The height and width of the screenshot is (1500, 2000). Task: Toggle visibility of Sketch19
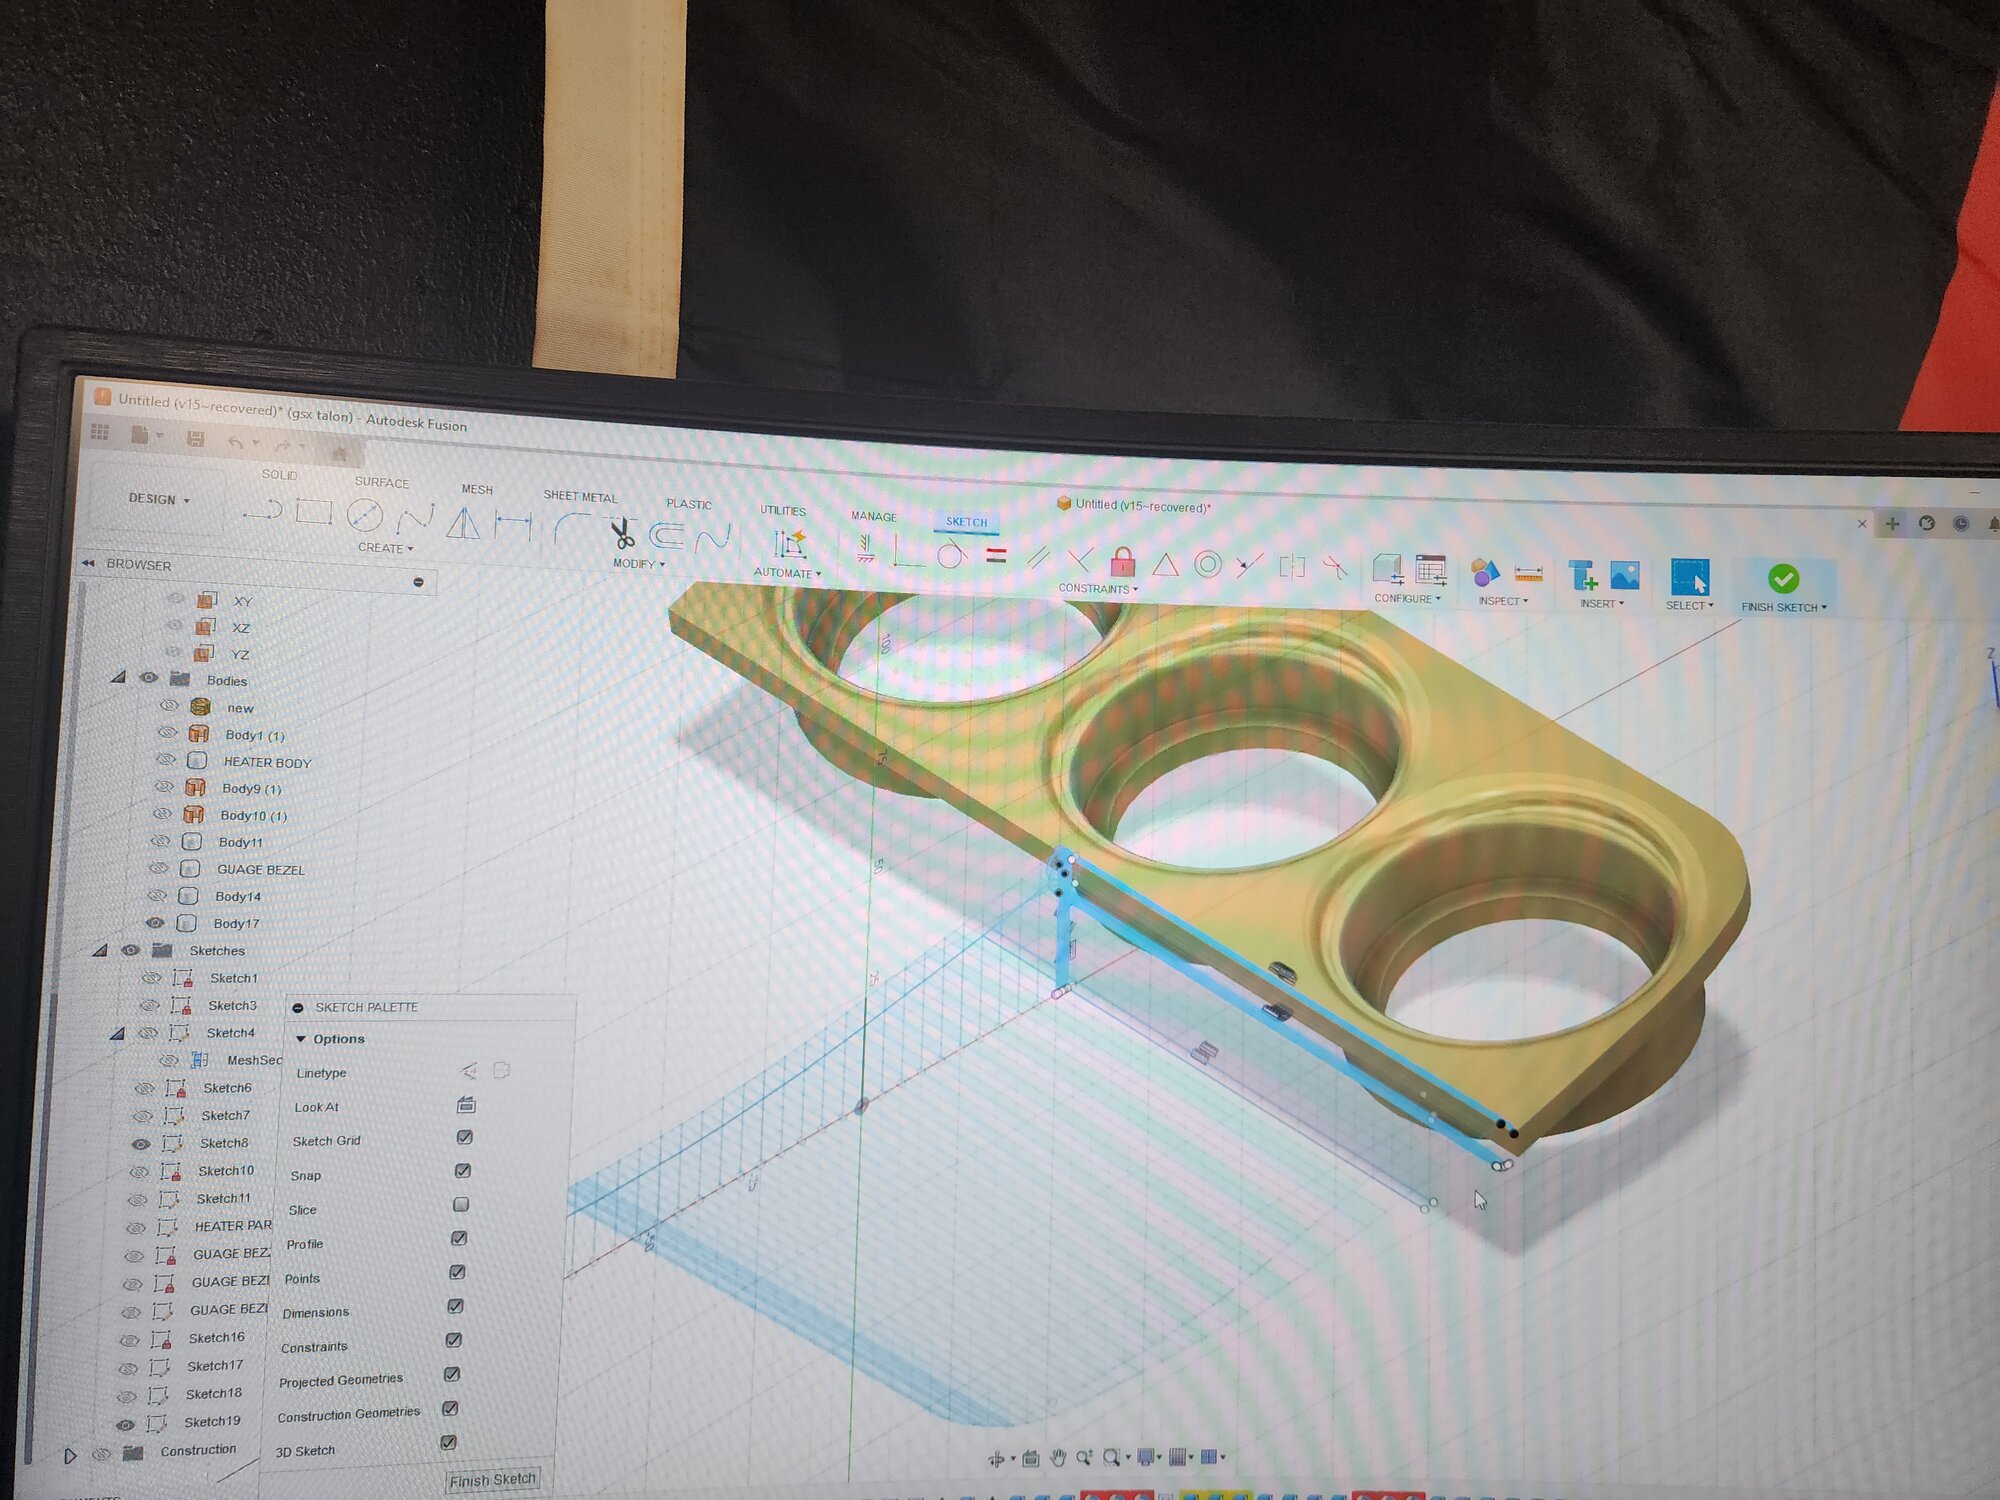coord(125,1424)
